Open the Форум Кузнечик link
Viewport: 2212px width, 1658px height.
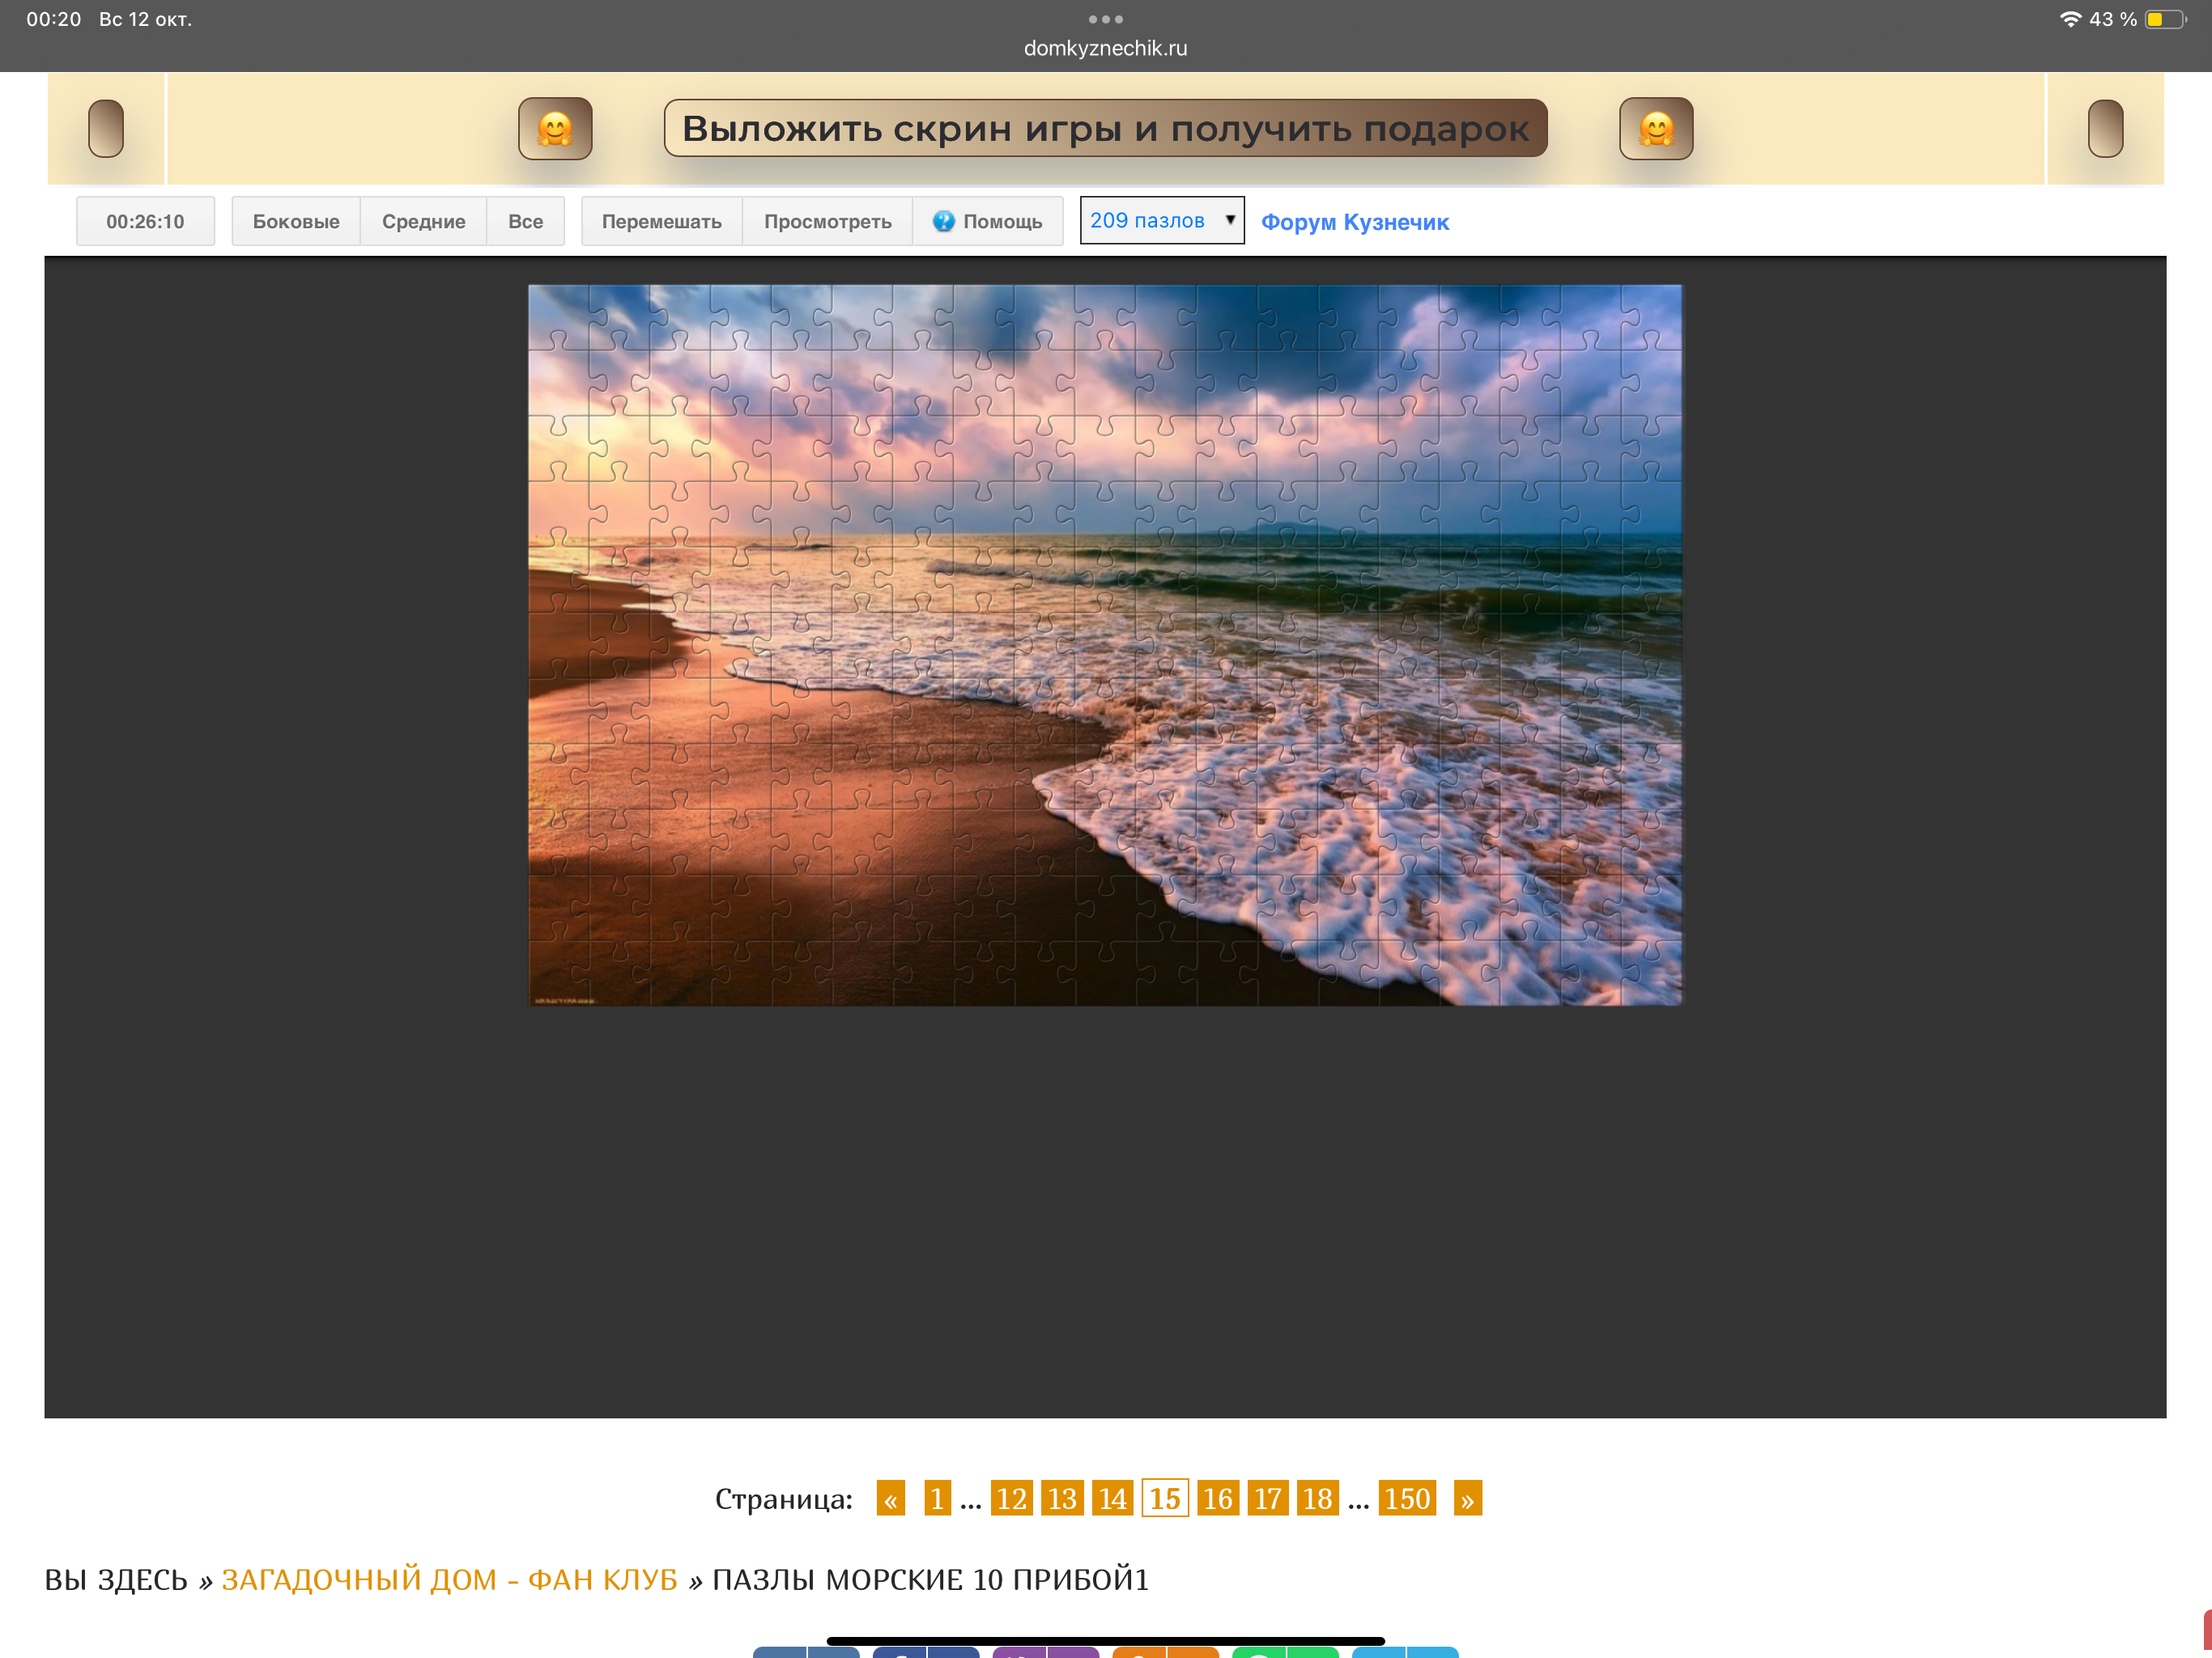(x=1354, y=222)
